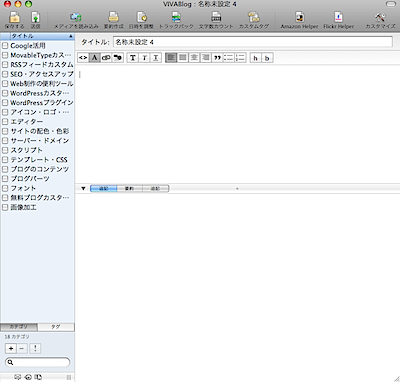
Task: Check the スクリプト category
Action: pos(5,150)
